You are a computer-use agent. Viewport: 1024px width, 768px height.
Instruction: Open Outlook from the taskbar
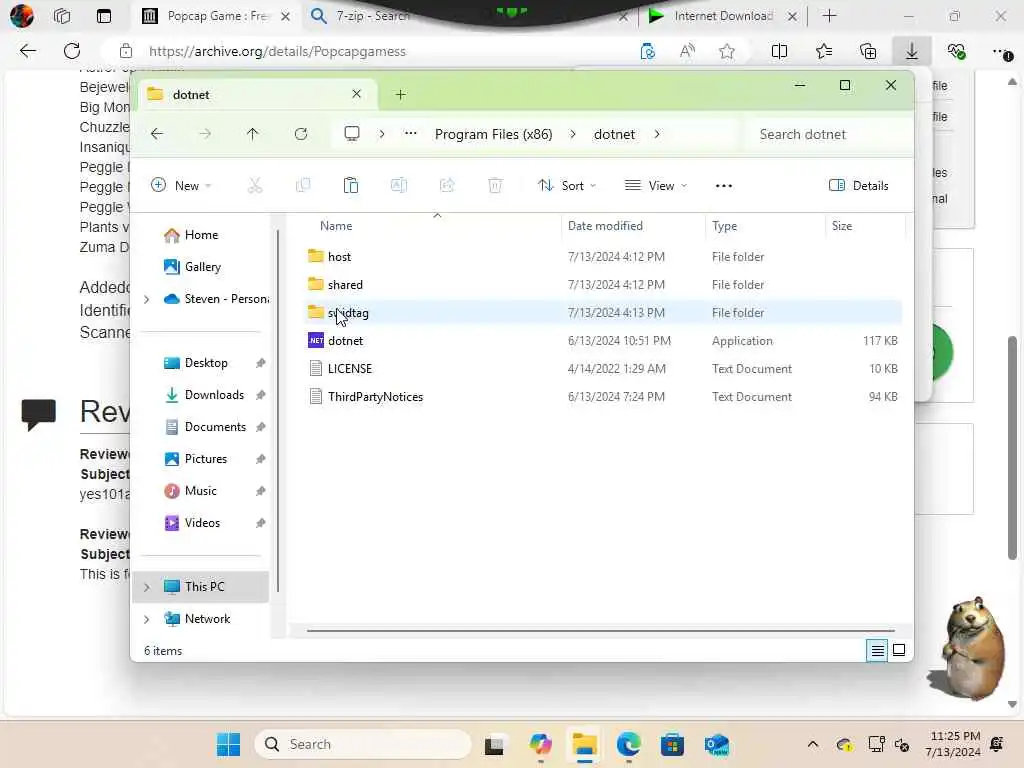pyautogui.click(x=716, y=744)
